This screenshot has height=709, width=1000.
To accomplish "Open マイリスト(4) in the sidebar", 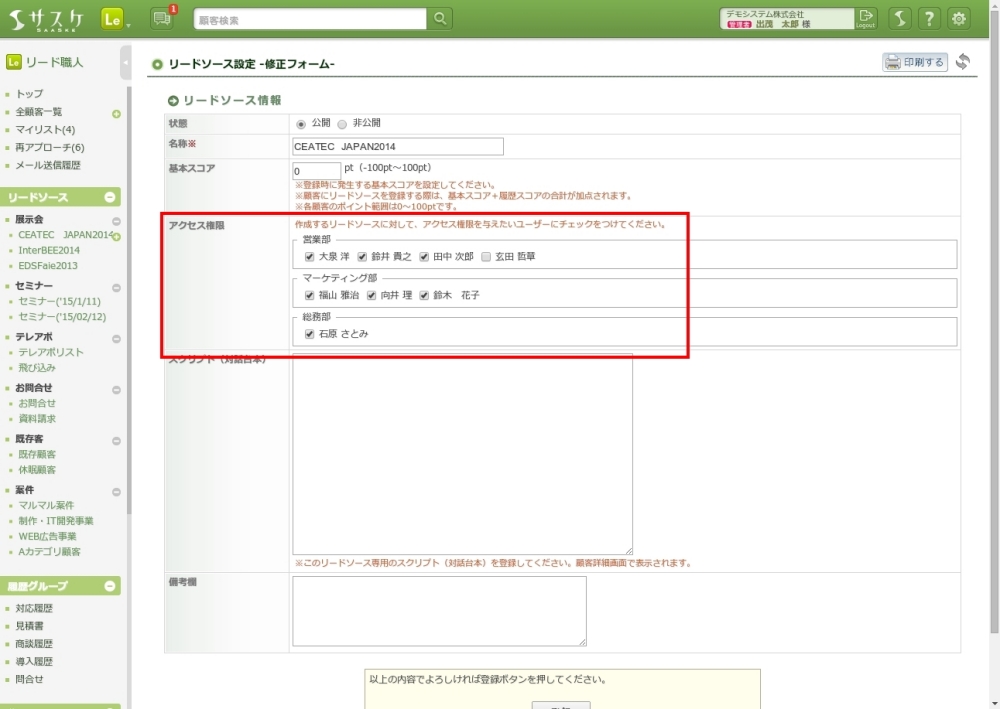I will tap(45, 130).
